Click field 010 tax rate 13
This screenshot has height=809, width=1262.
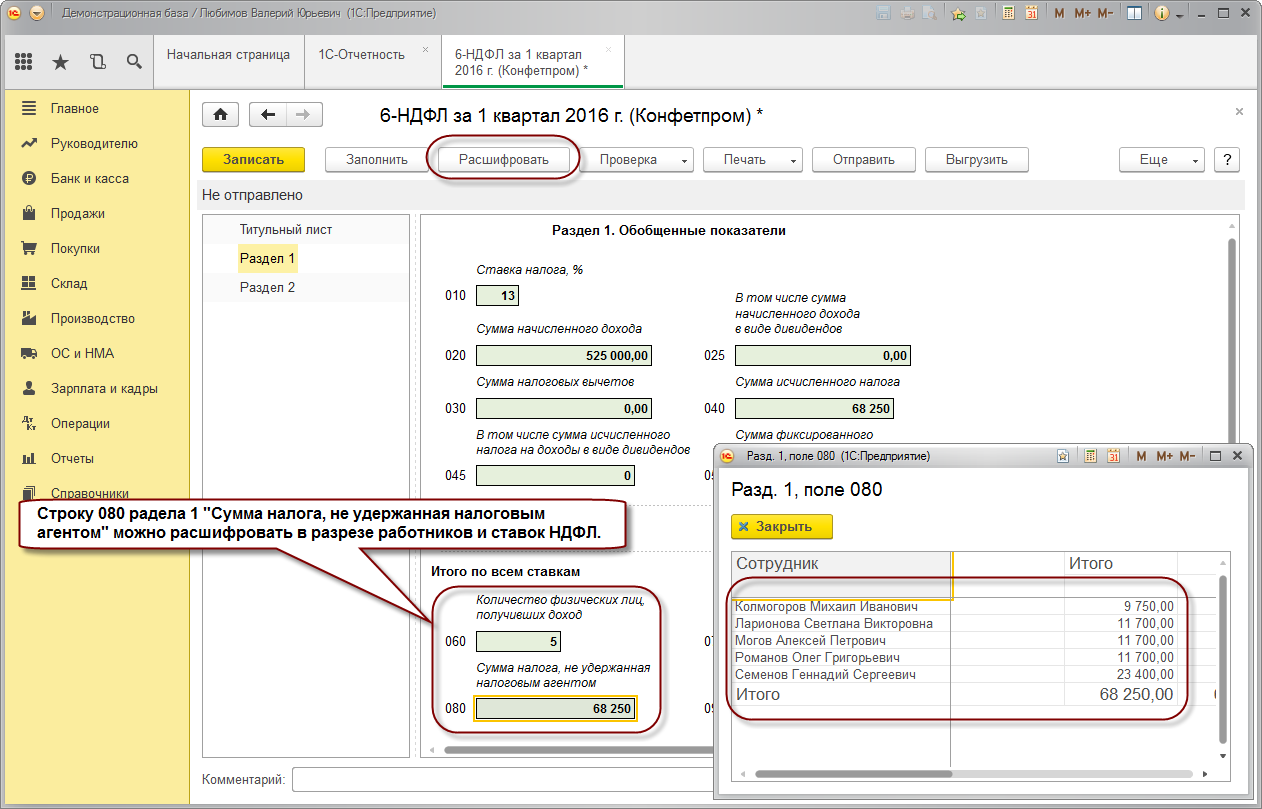497,295
